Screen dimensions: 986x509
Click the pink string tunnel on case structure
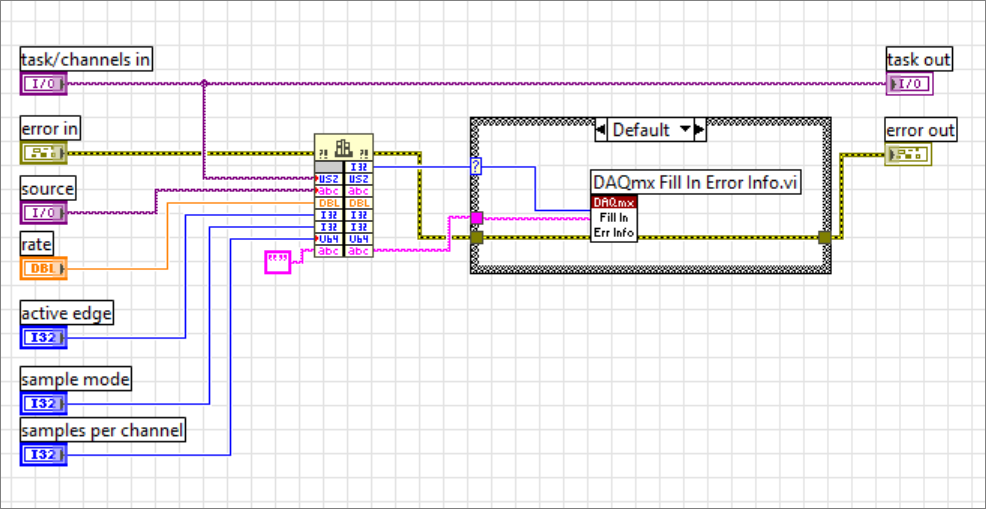click(476, 218)
